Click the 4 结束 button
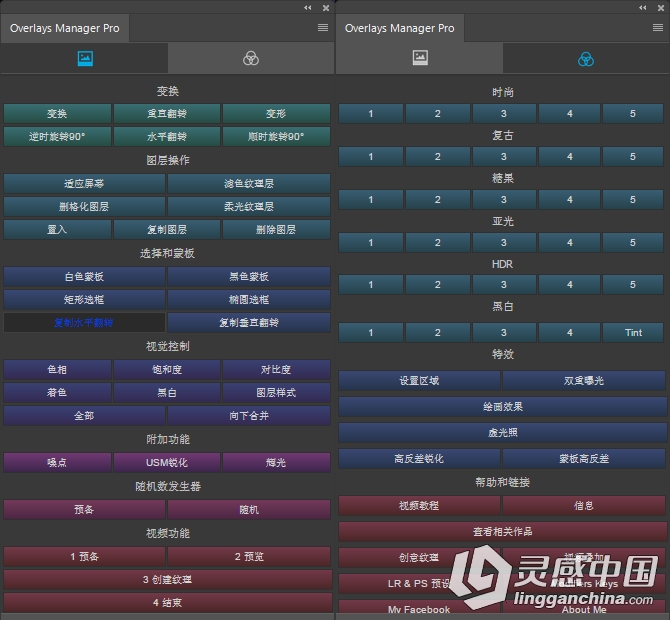The width and height of the screenshot is (670, 620). pos(167,603)
